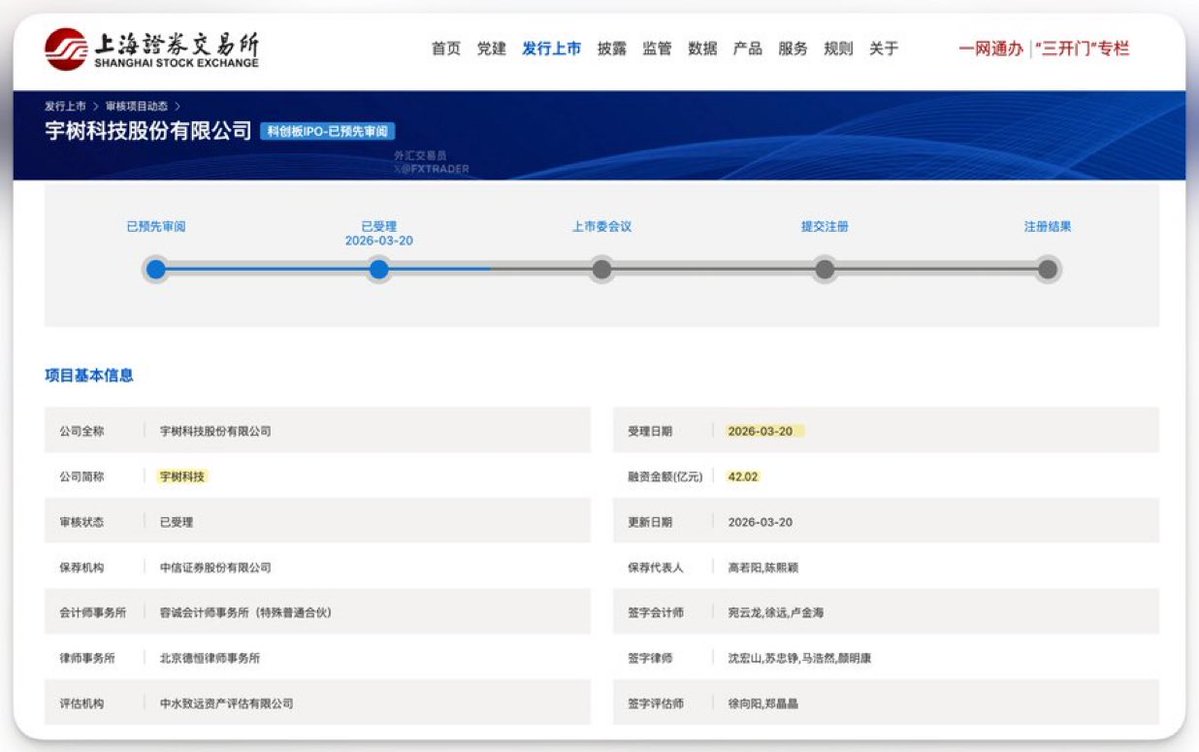Click 审核项目动态 breadcrumb link
The height and width of the screenshot is (752, 1199).
(136, 106)
